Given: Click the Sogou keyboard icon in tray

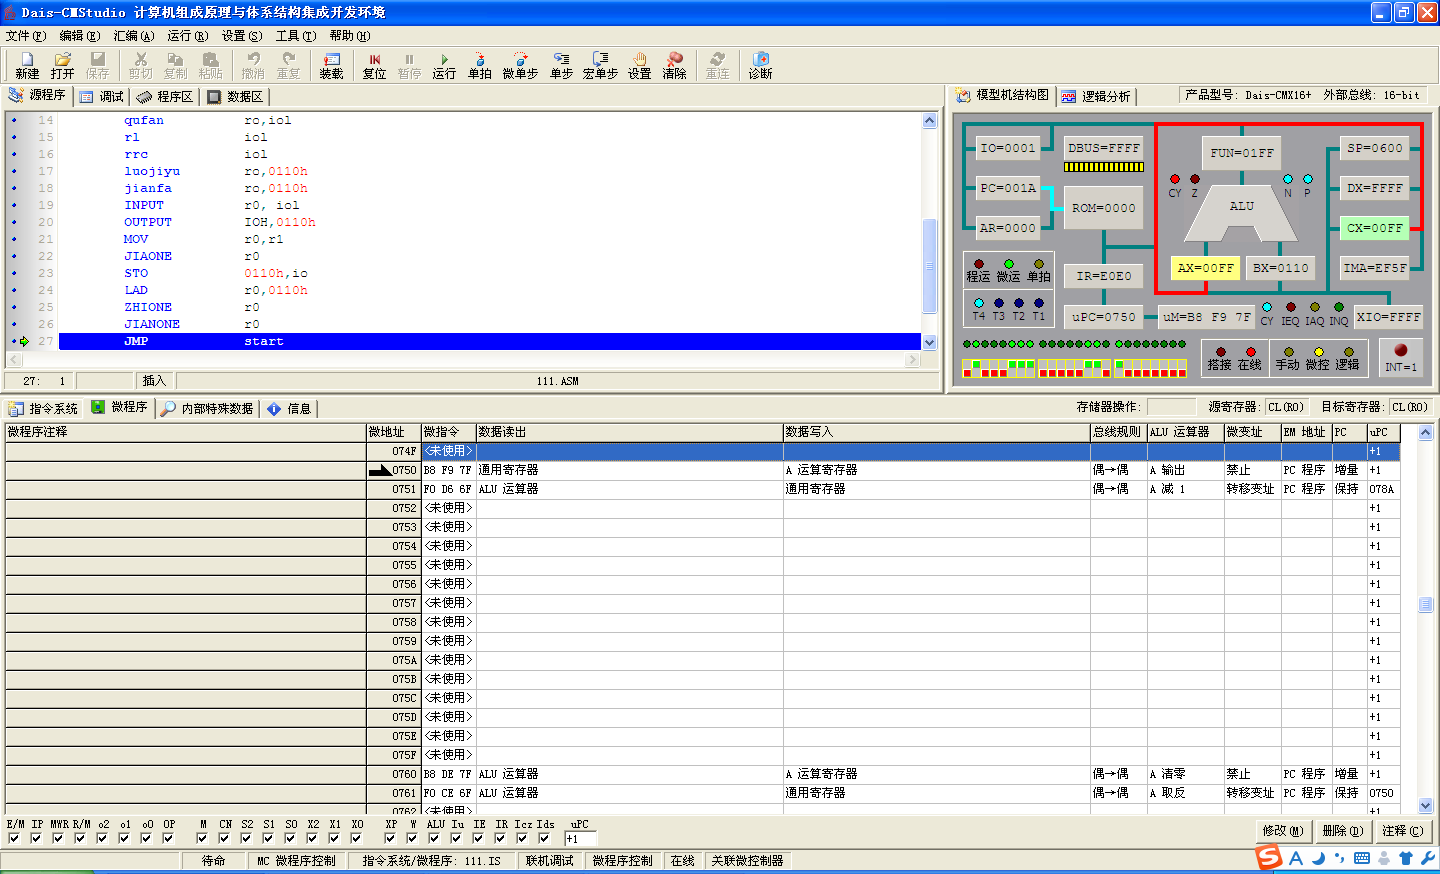Looking at the screenshot, I should 1362,858.
